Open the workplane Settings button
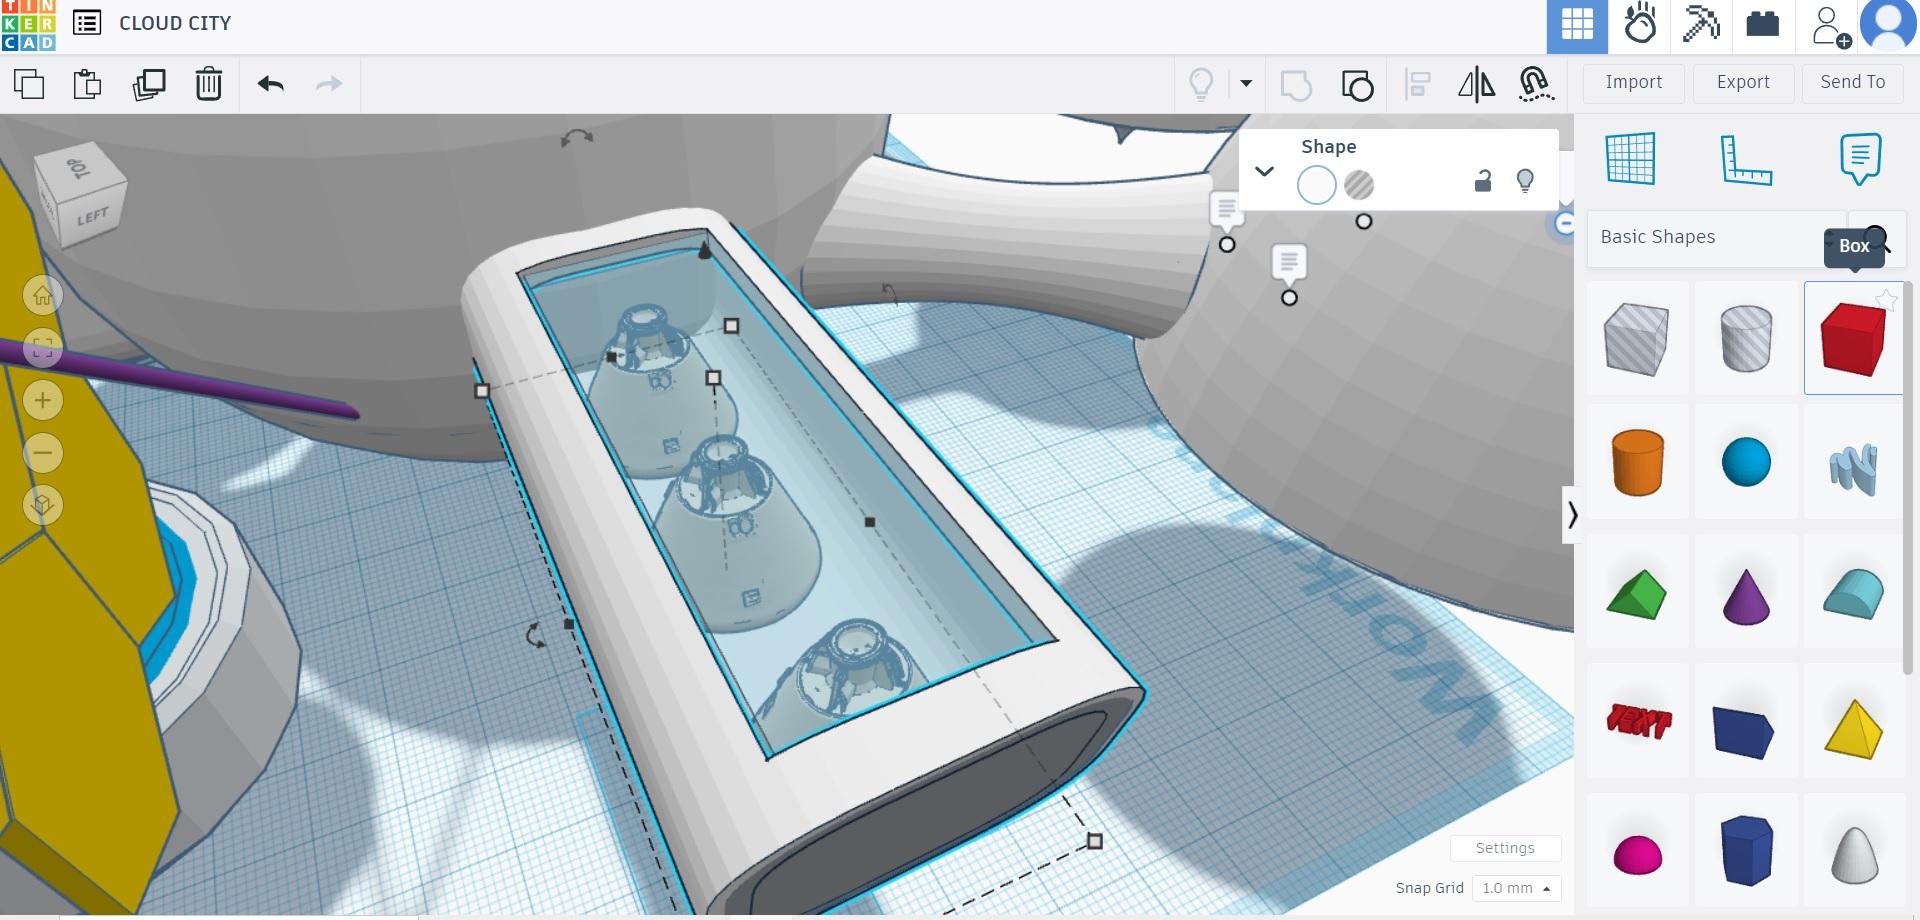This screenshot has height=920, width=1920. click(x=1505, y=848)
